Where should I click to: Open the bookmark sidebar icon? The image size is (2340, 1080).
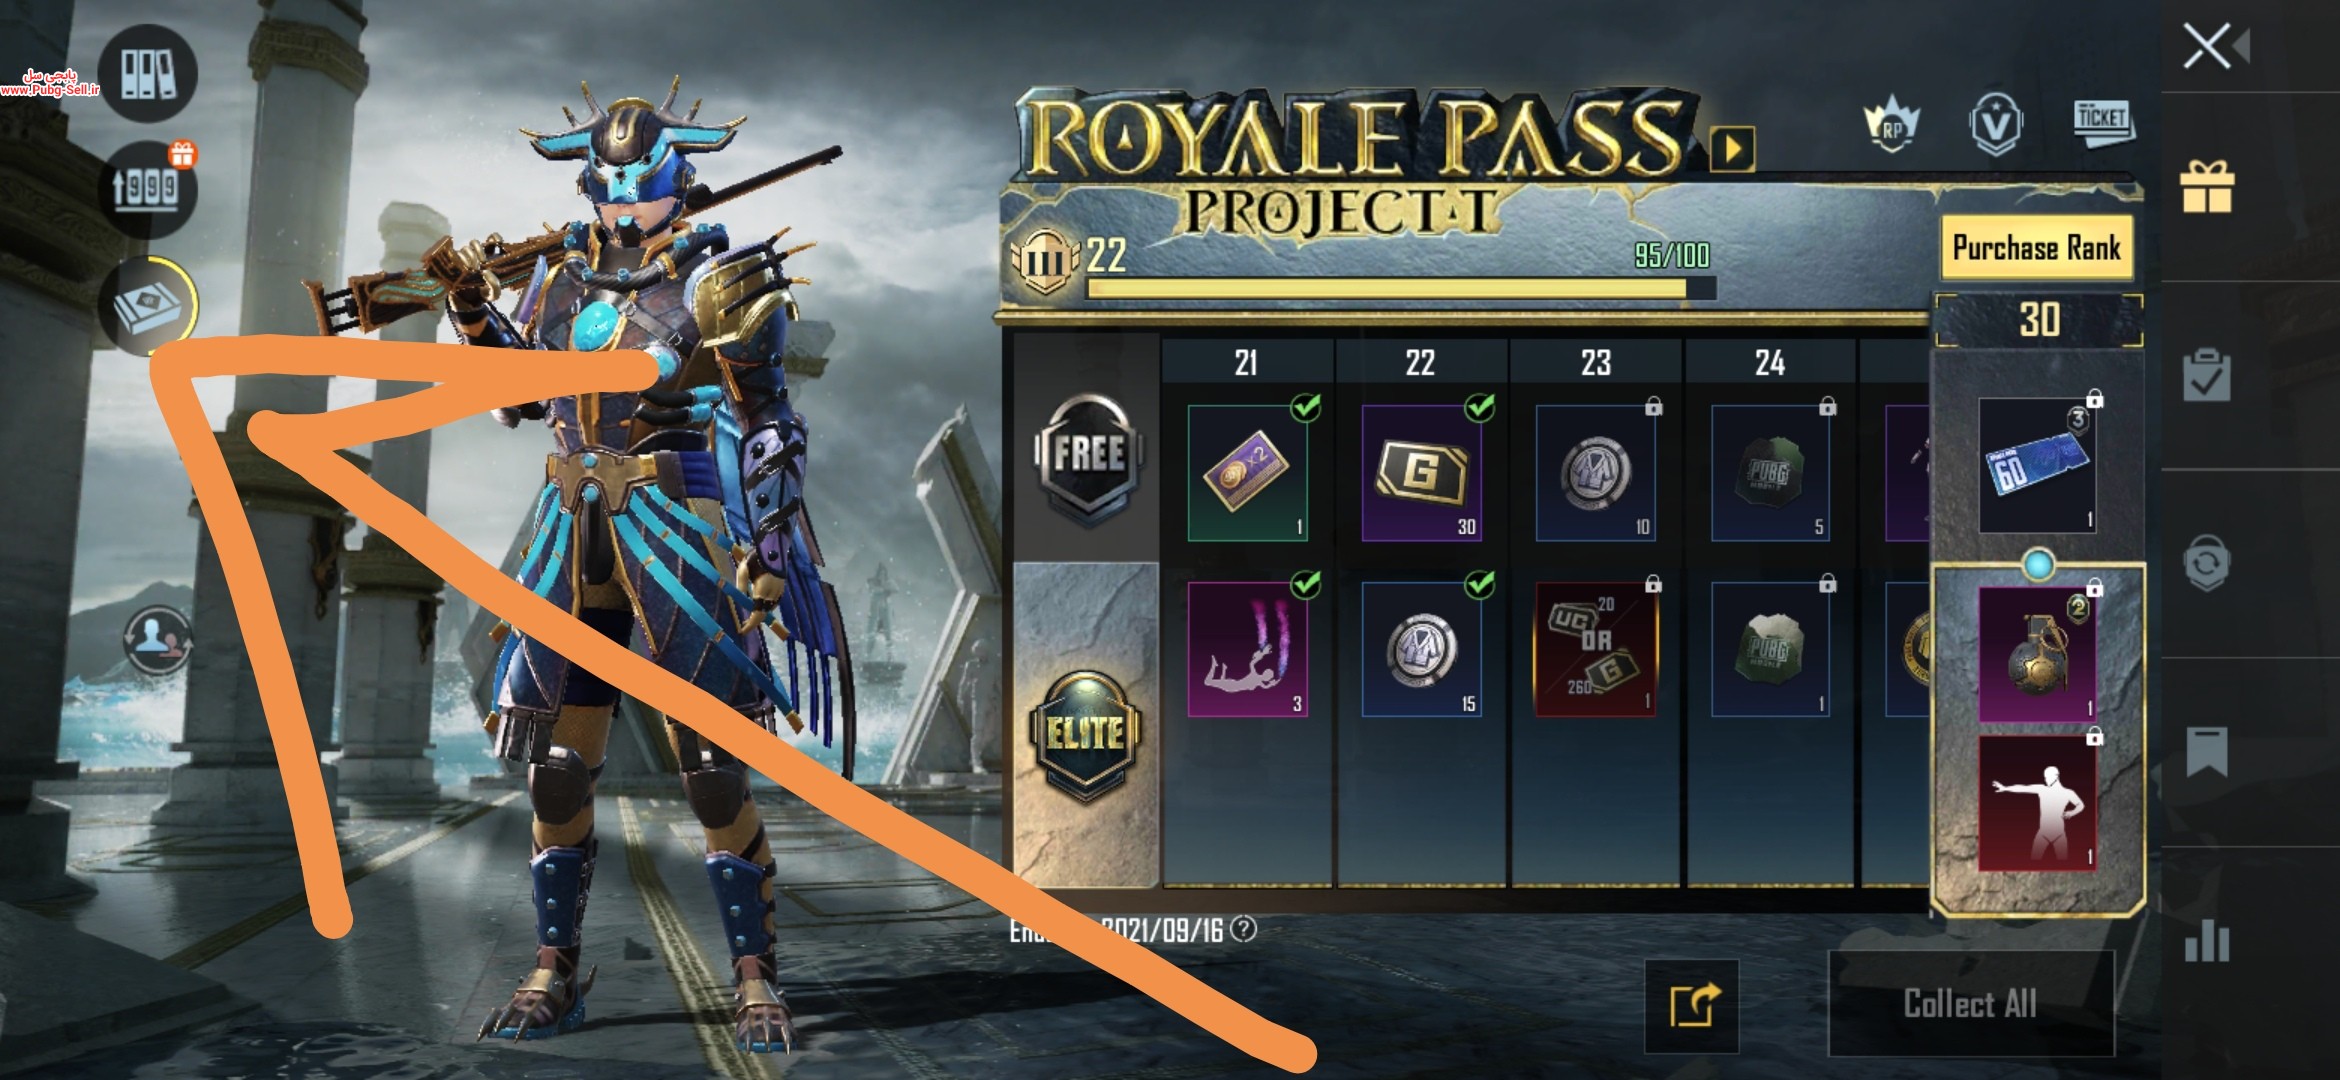point(2207,752)
